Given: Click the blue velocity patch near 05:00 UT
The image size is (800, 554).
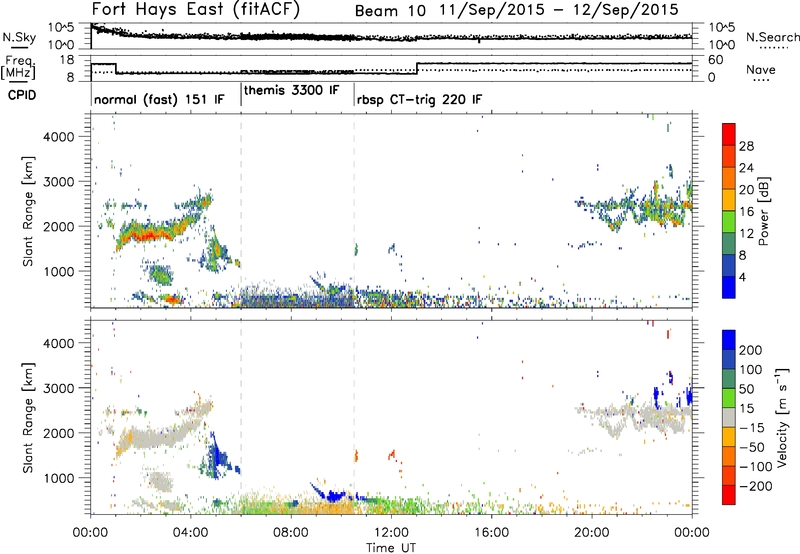Looking at the screenshot, I should pos(220,456).
